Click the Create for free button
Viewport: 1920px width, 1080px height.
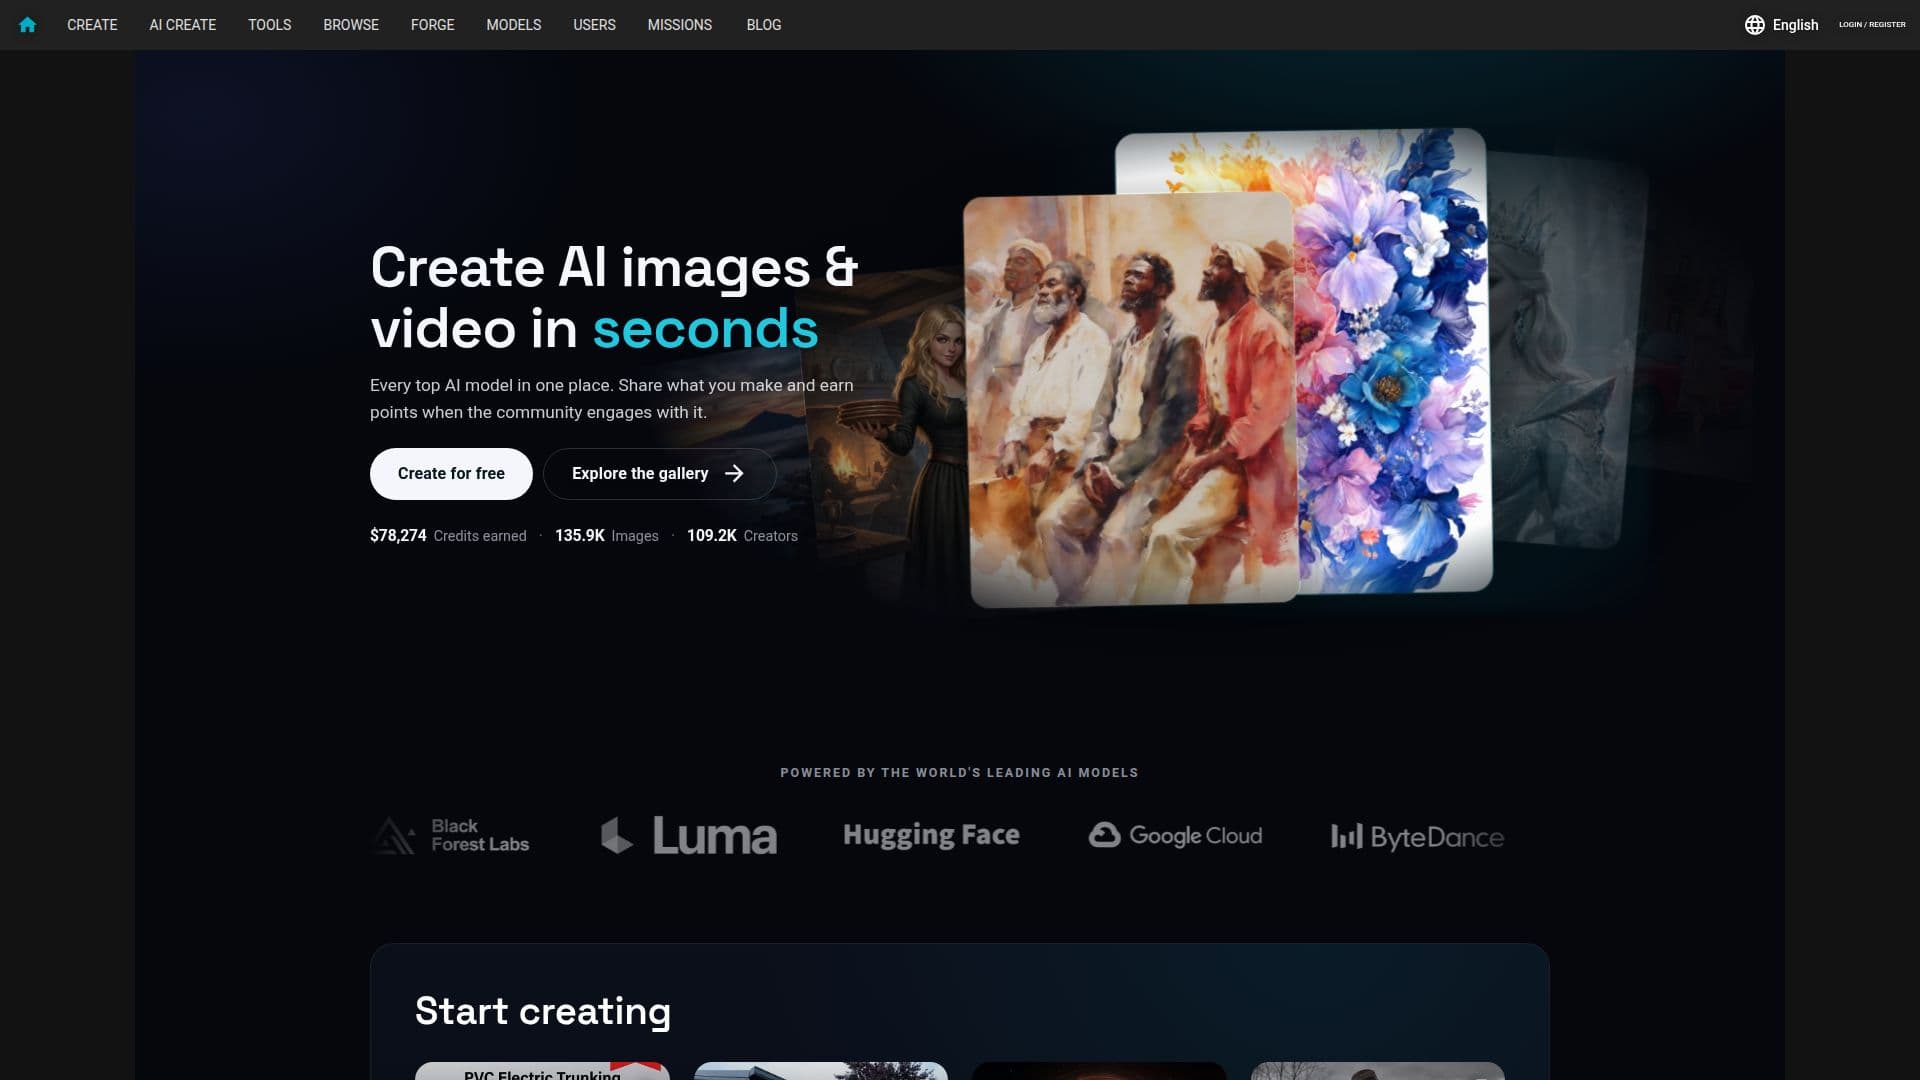451,474
